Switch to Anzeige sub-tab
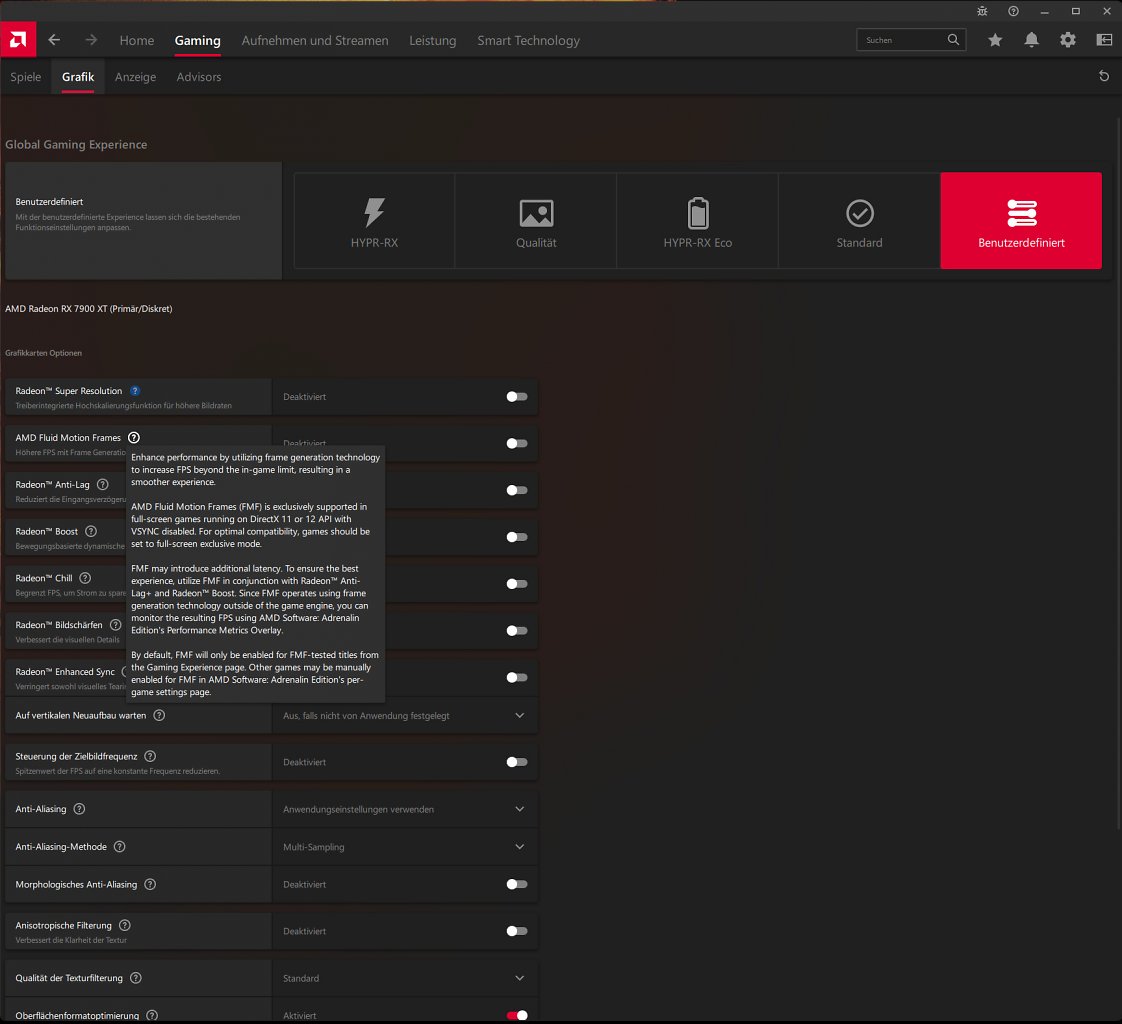1122x1024 pixels. [x=135, y=77]
